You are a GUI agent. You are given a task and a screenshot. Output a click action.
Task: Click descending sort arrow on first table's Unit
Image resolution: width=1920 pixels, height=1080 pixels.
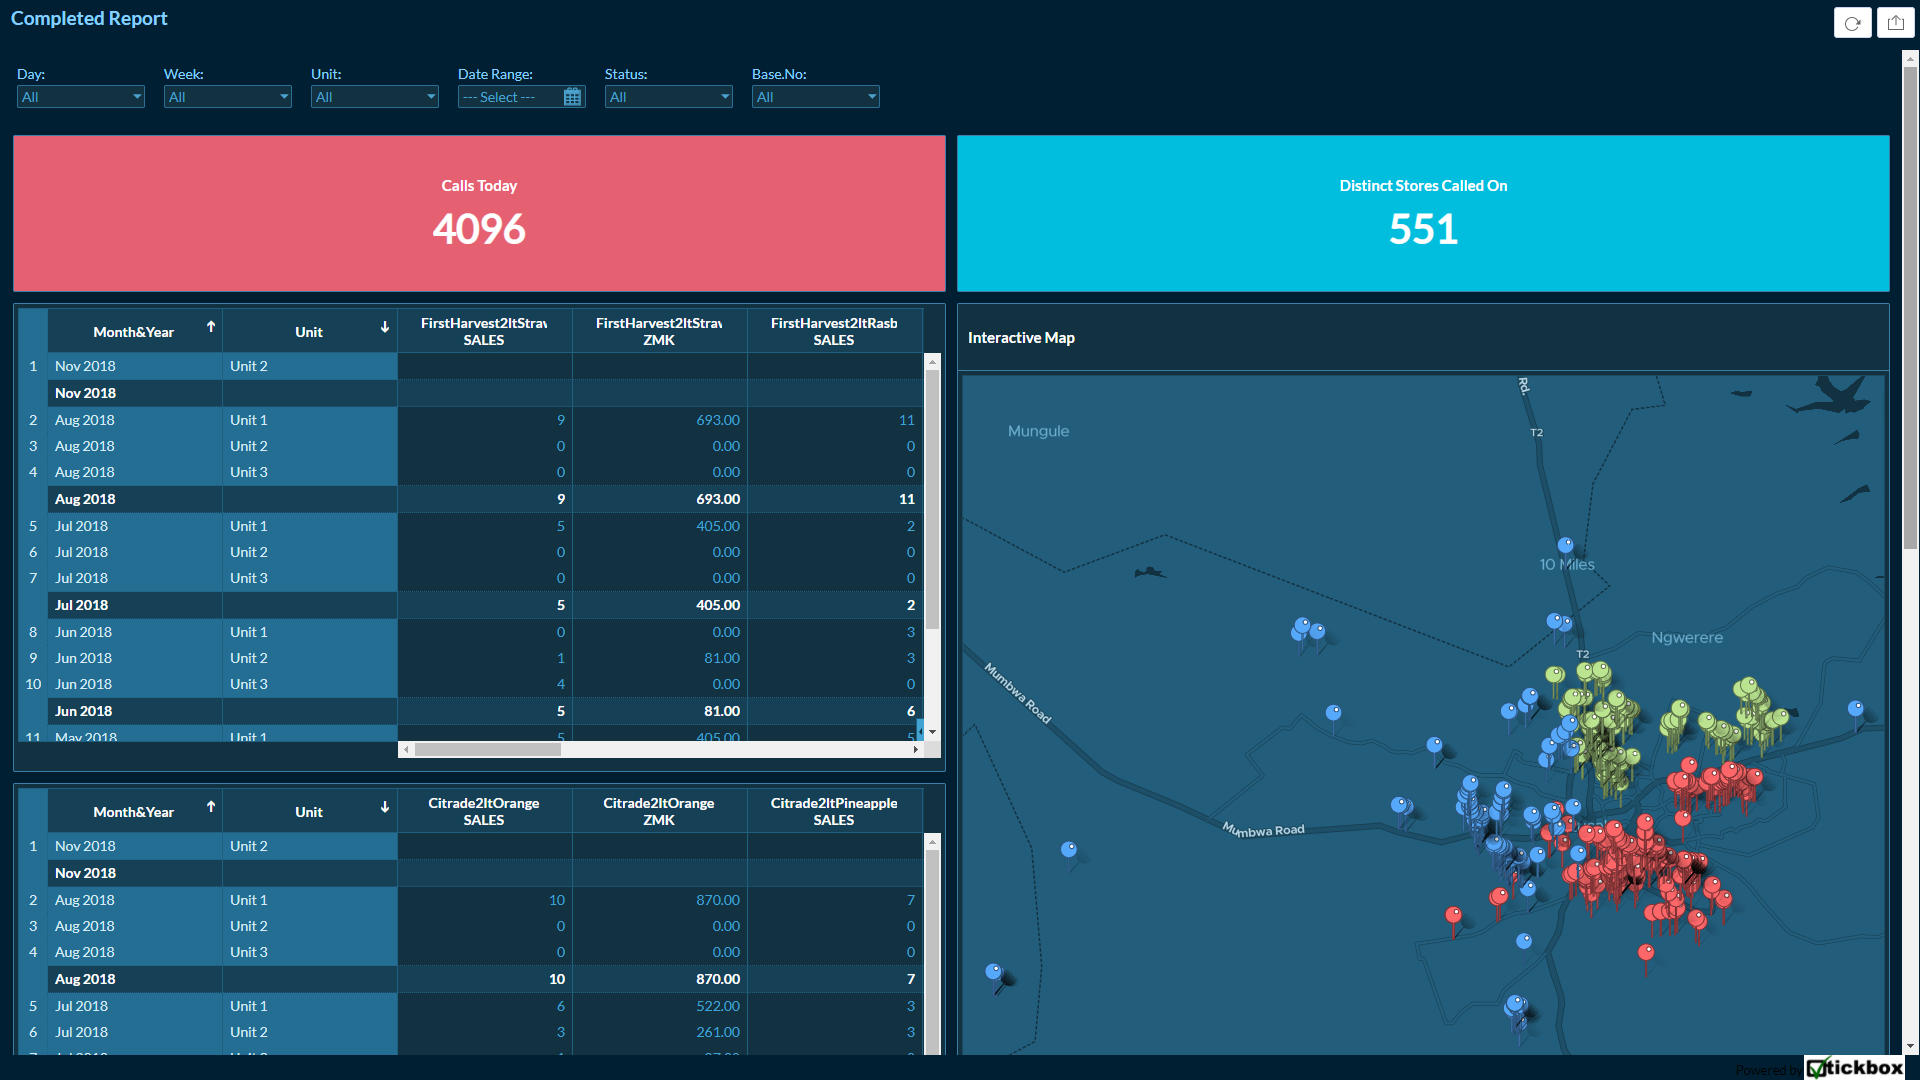[385, 327]
